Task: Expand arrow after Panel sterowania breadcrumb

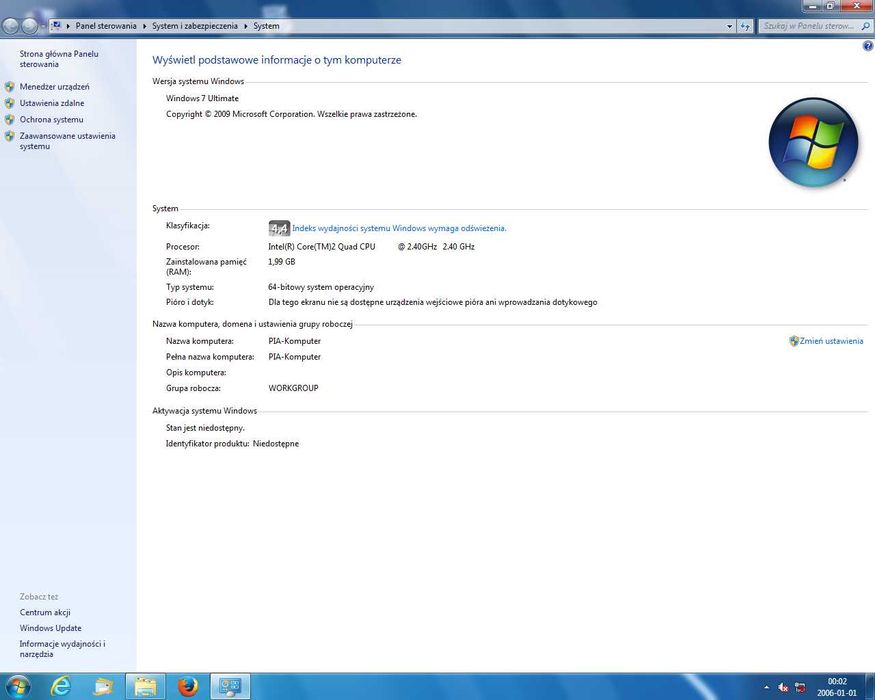Action: 144,26
